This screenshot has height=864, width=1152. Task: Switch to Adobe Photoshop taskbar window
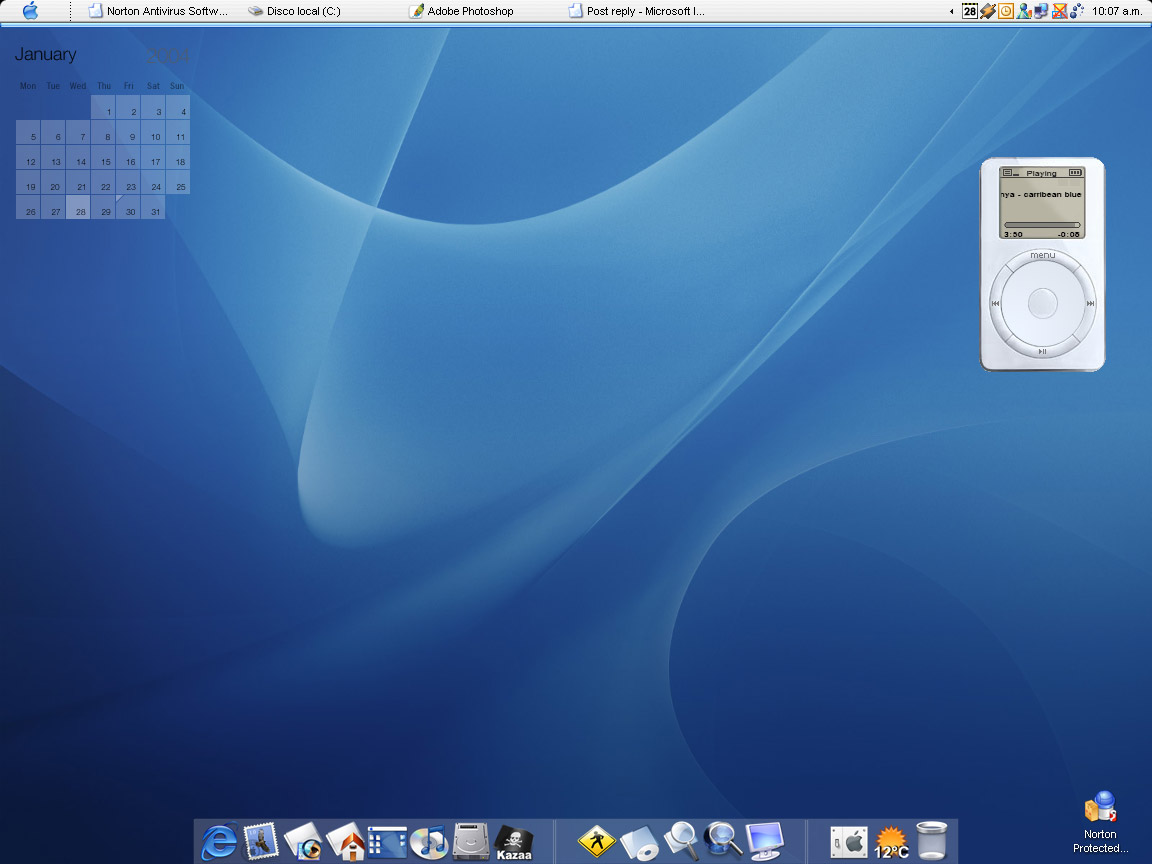(461, 11)
